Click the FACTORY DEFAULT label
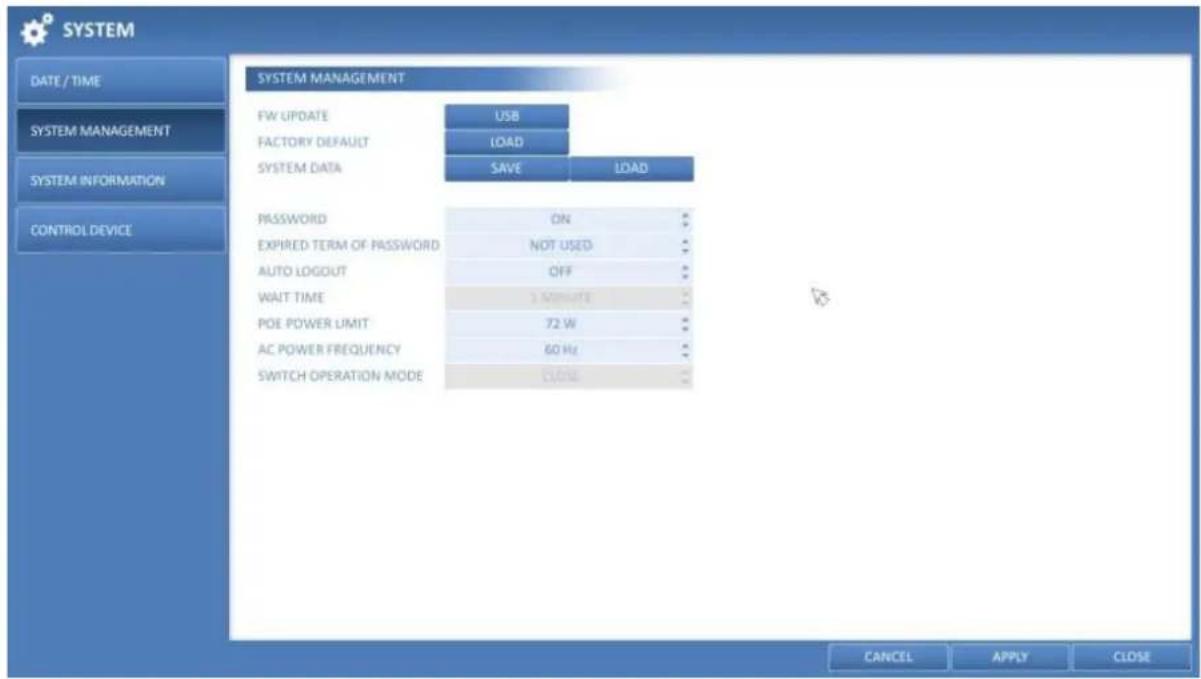Viewport: 1201px width, 679px height. coord(313,143)
